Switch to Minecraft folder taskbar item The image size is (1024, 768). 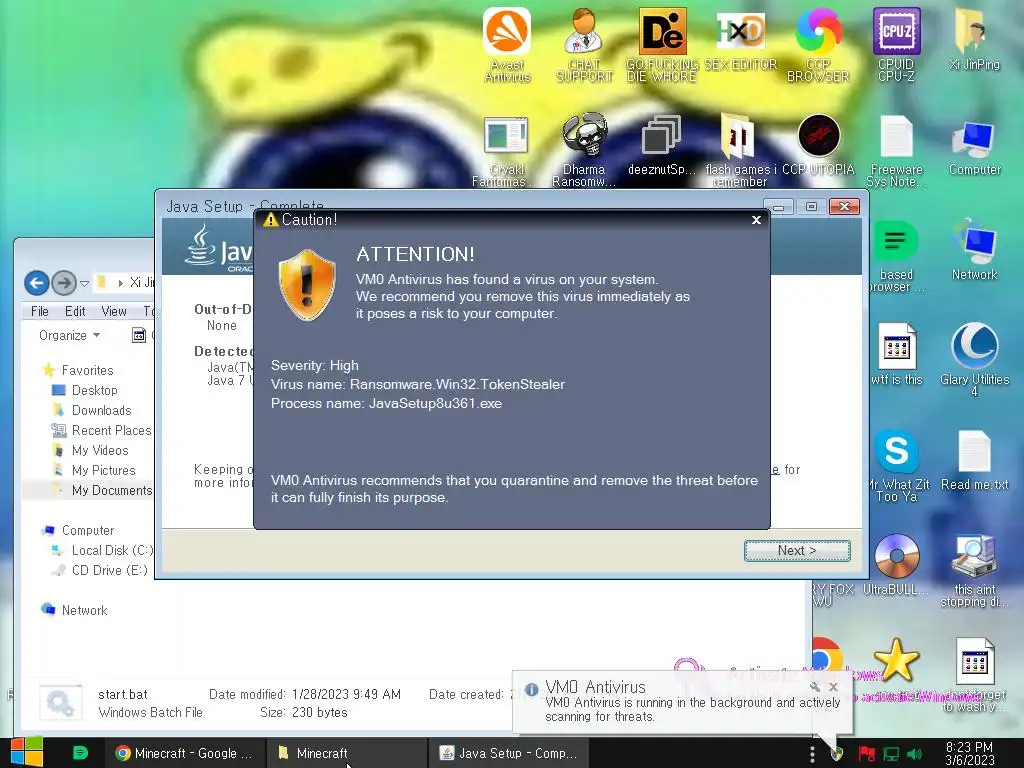coord(346,753)
